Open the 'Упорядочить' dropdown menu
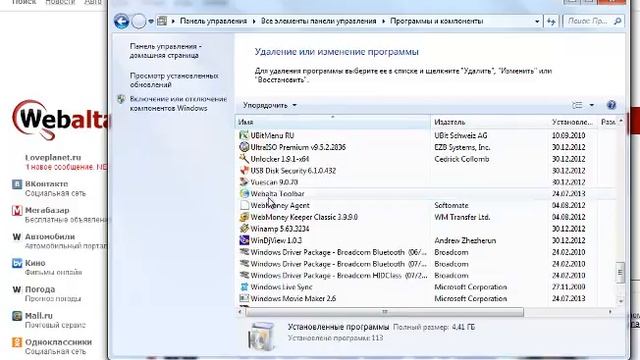640x360 pixels. click(x=269, y=105)
